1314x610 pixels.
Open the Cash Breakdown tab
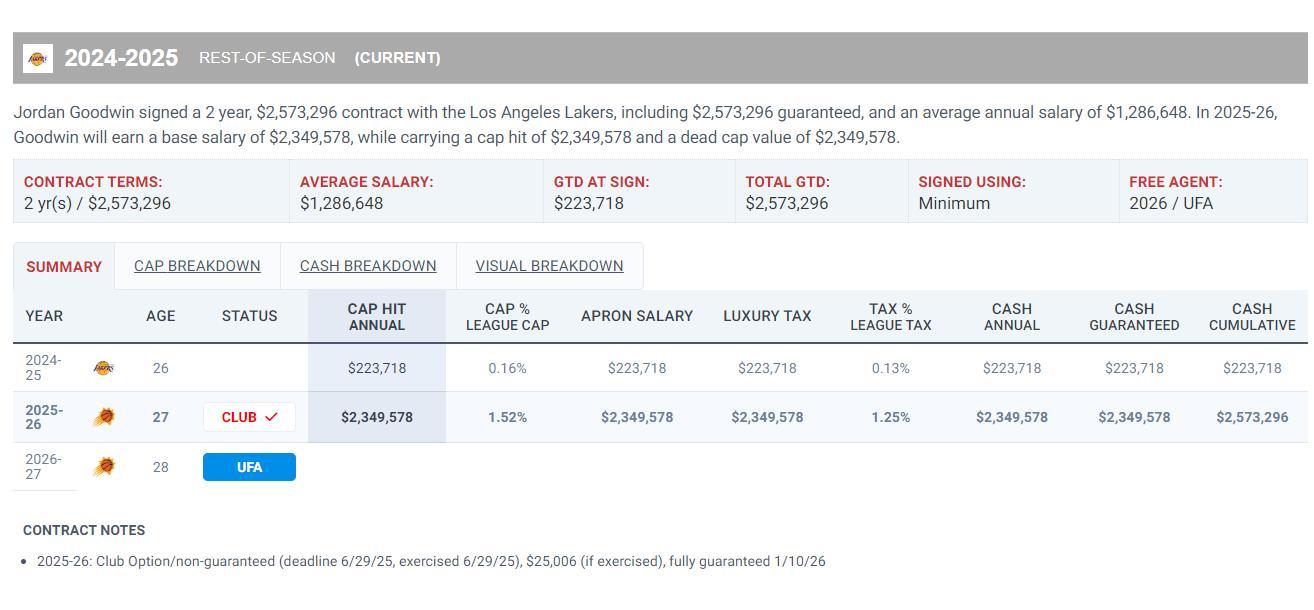coord(368,266)
